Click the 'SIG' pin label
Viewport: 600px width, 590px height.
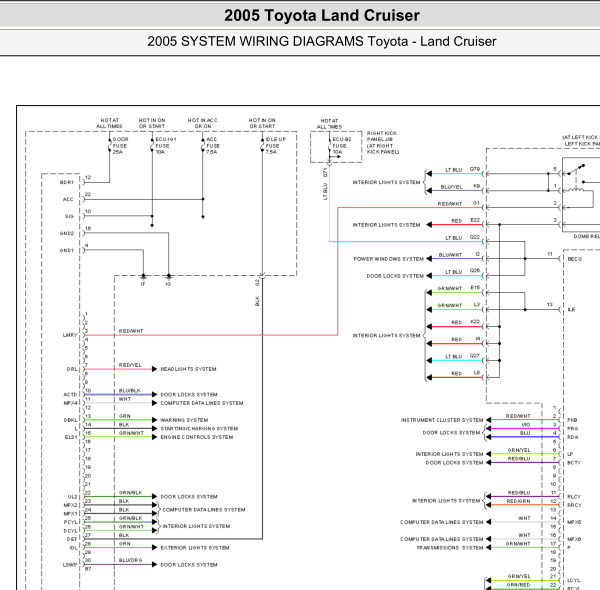69,217
